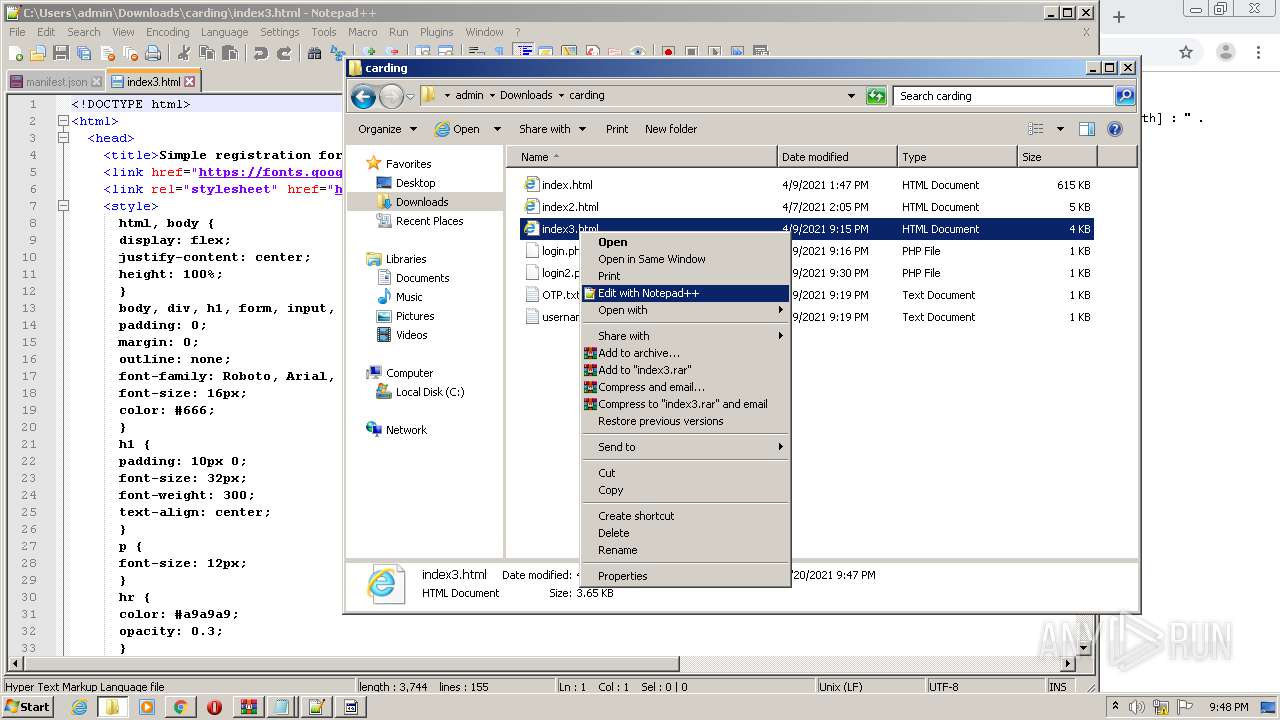Click the Close All icon in Notepad++ toolbar
Screen dimensions: 1280x720
click(x=130, y=52)
